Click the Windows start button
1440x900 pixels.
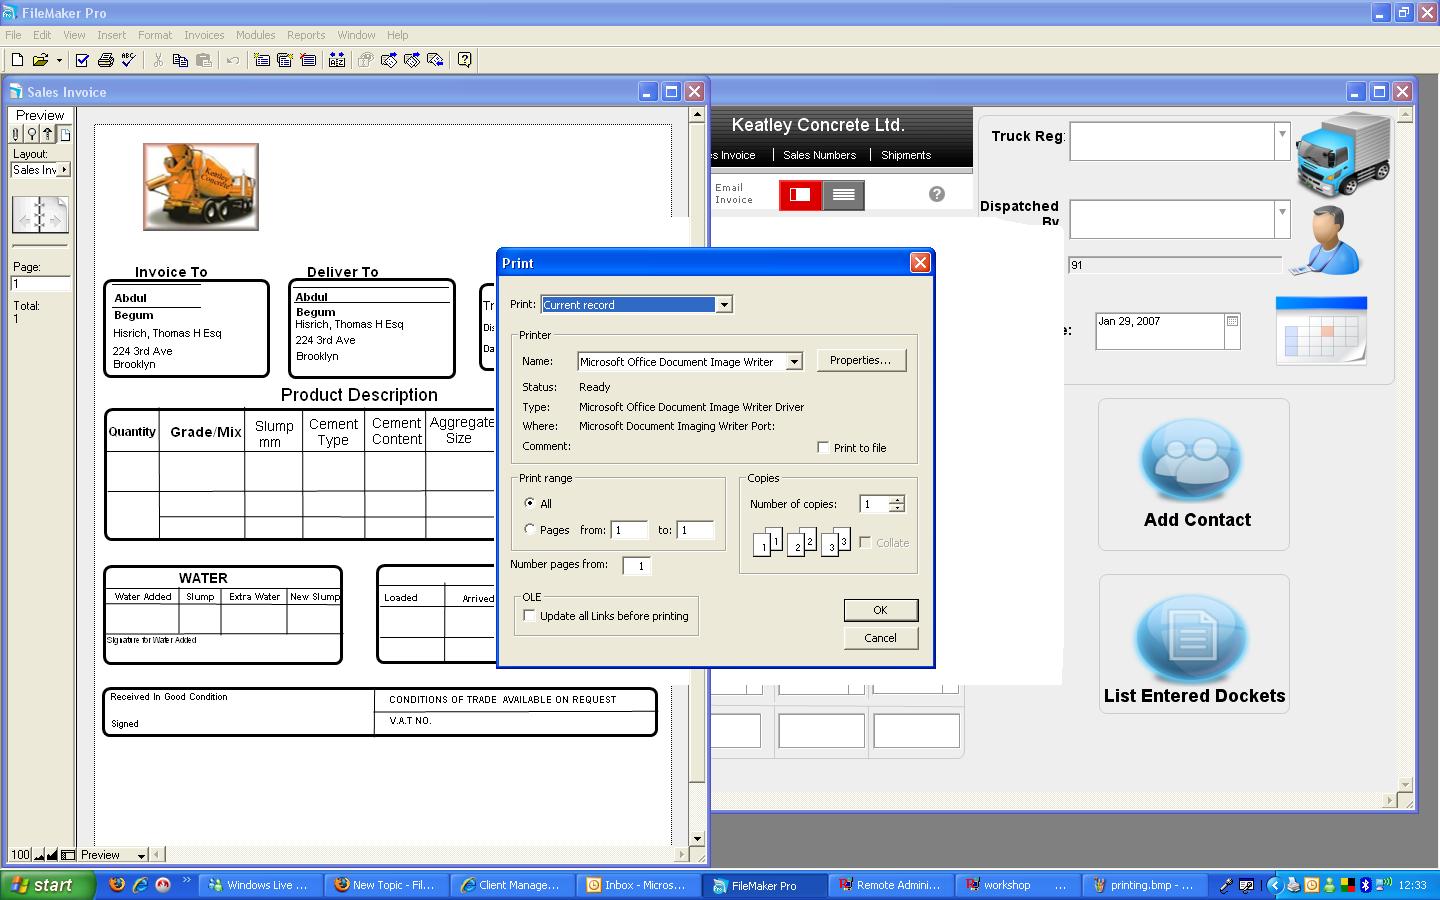pyautogui.click(x=48, y=885)
